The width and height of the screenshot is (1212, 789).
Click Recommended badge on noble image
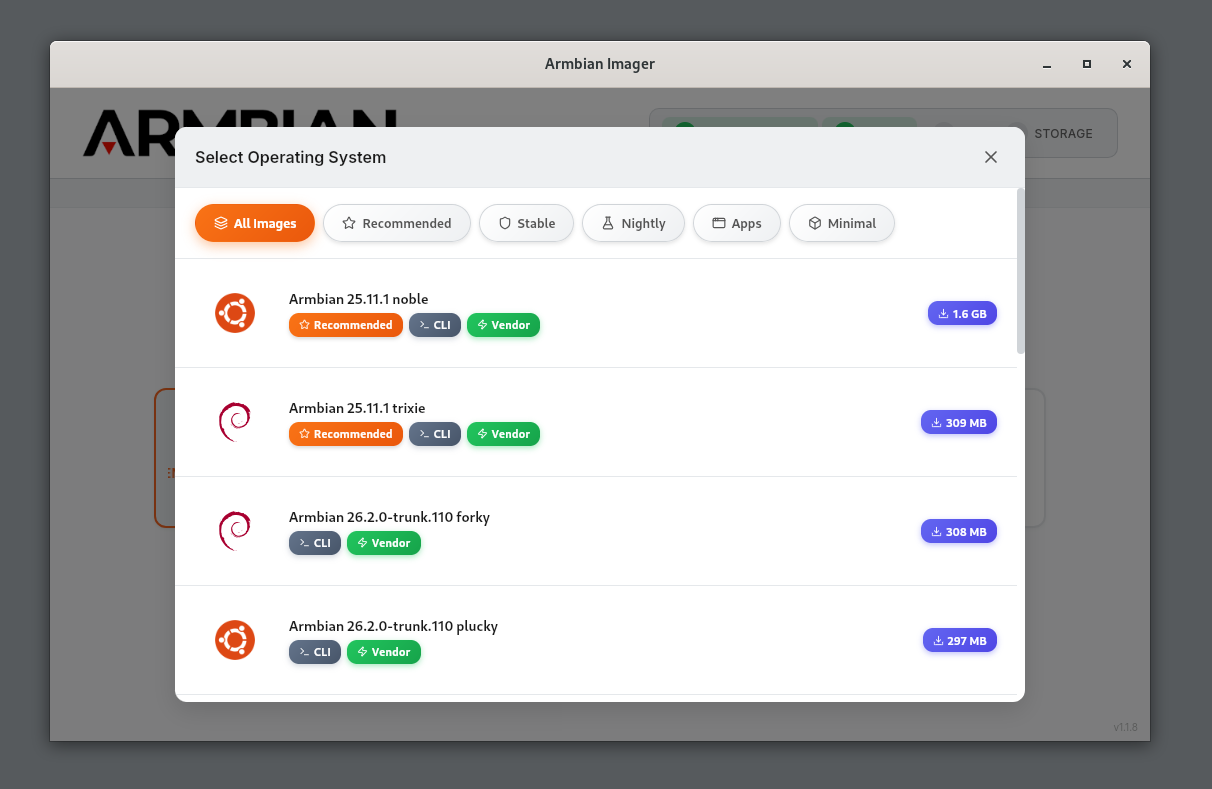(x=346, y=325)
